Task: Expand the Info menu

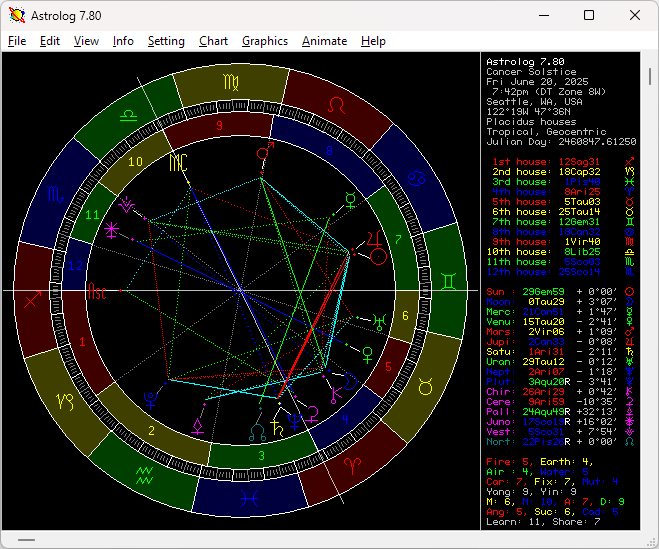Action: pos(123,41)
